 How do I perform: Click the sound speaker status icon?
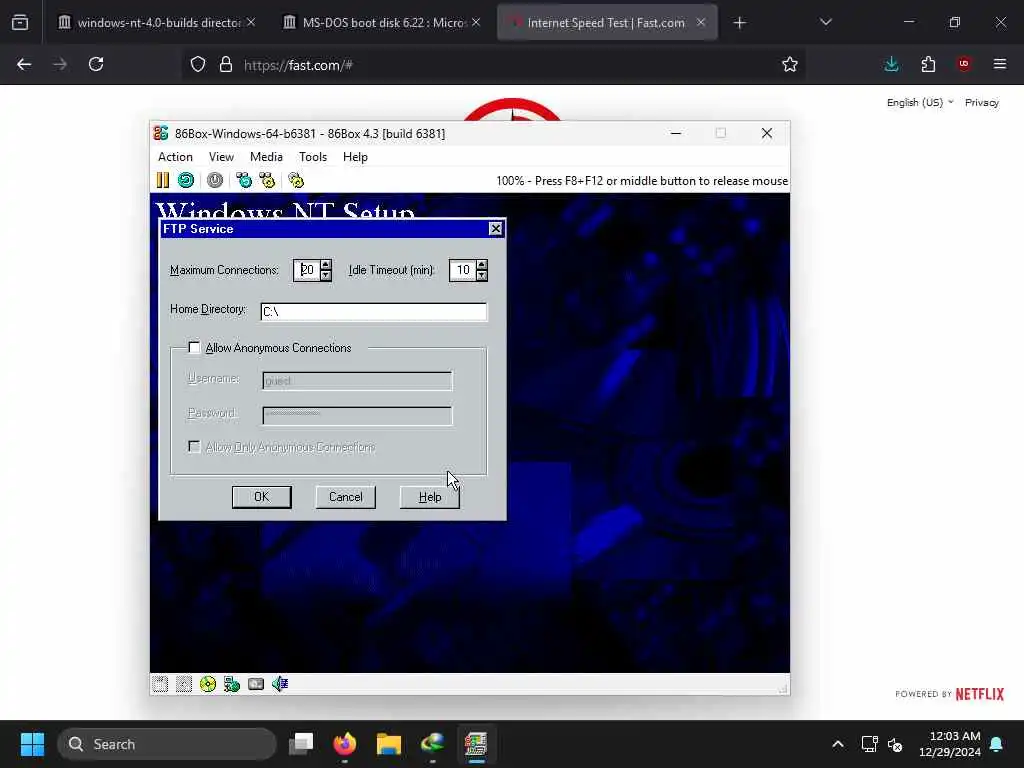tap(280, 684)
